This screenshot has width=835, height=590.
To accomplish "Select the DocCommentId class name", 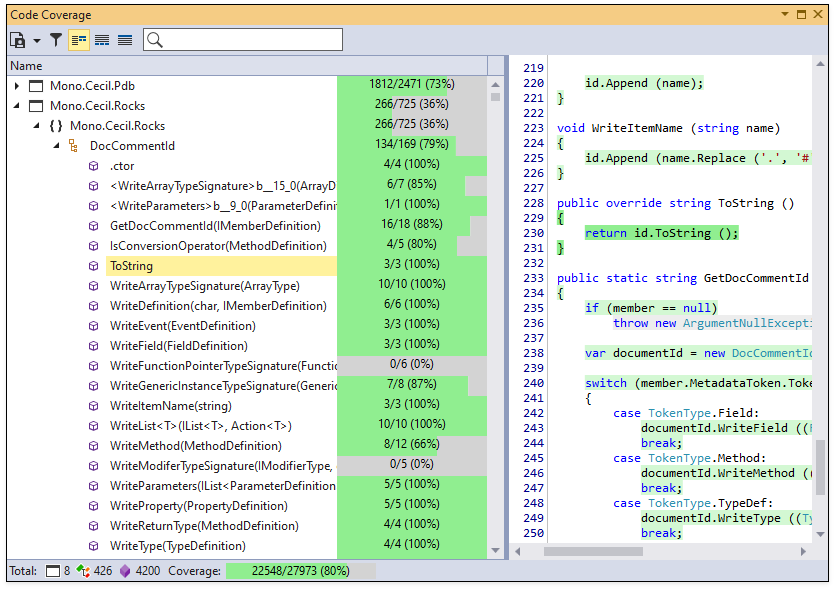I will click(132, 146).
